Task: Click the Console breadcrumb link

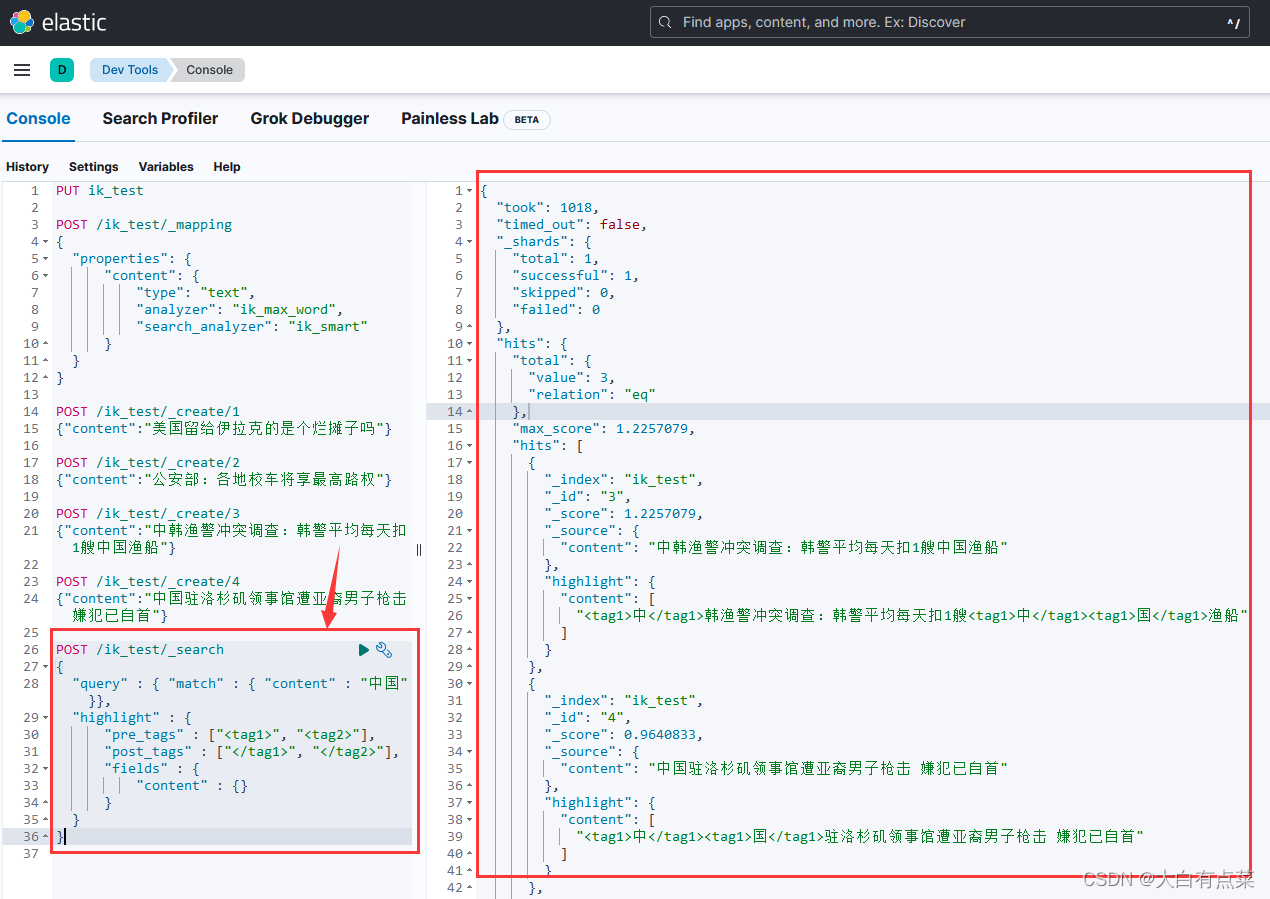Action: point(208,70)
